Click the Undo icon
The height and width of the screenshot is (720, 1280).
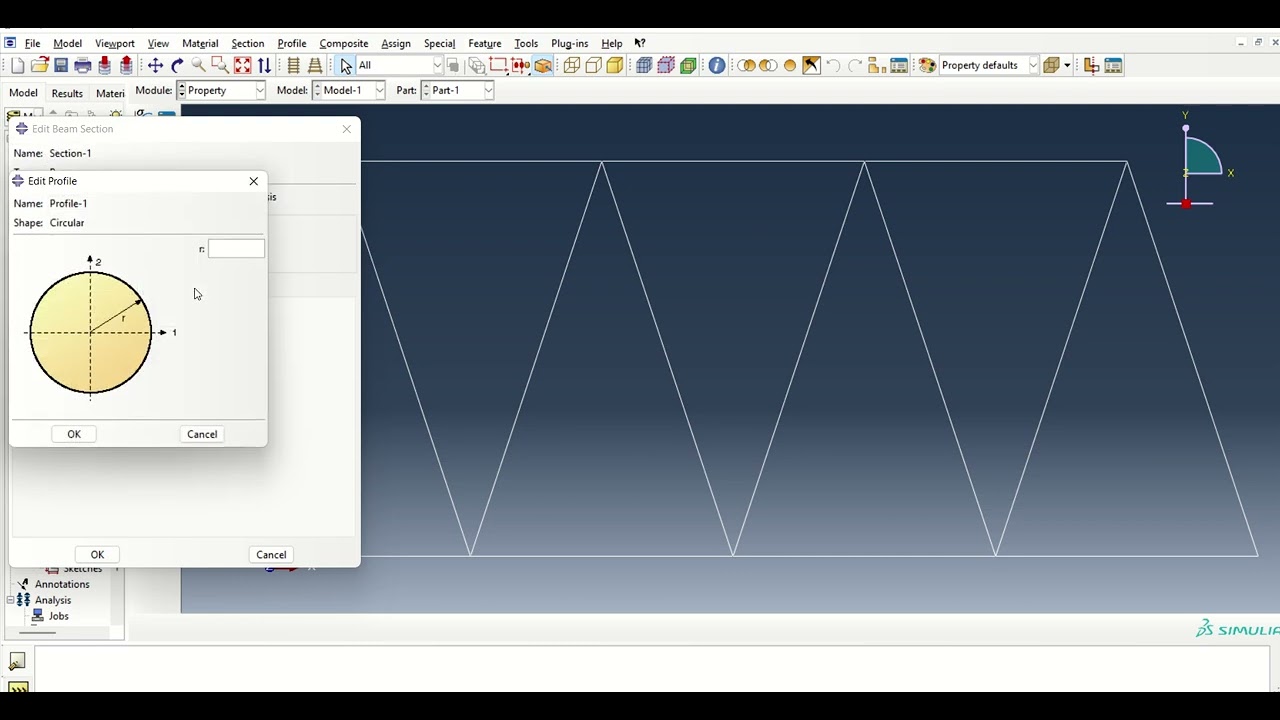point(833,66)
